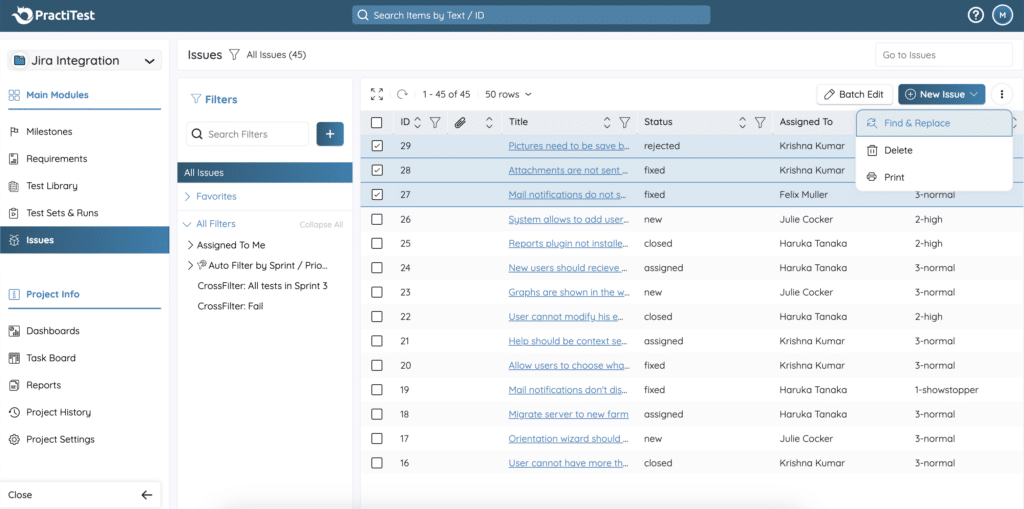Open the 50 rows per page dropdown
The height and width of the screenshot is (509, 1024).
click(508, 94)
